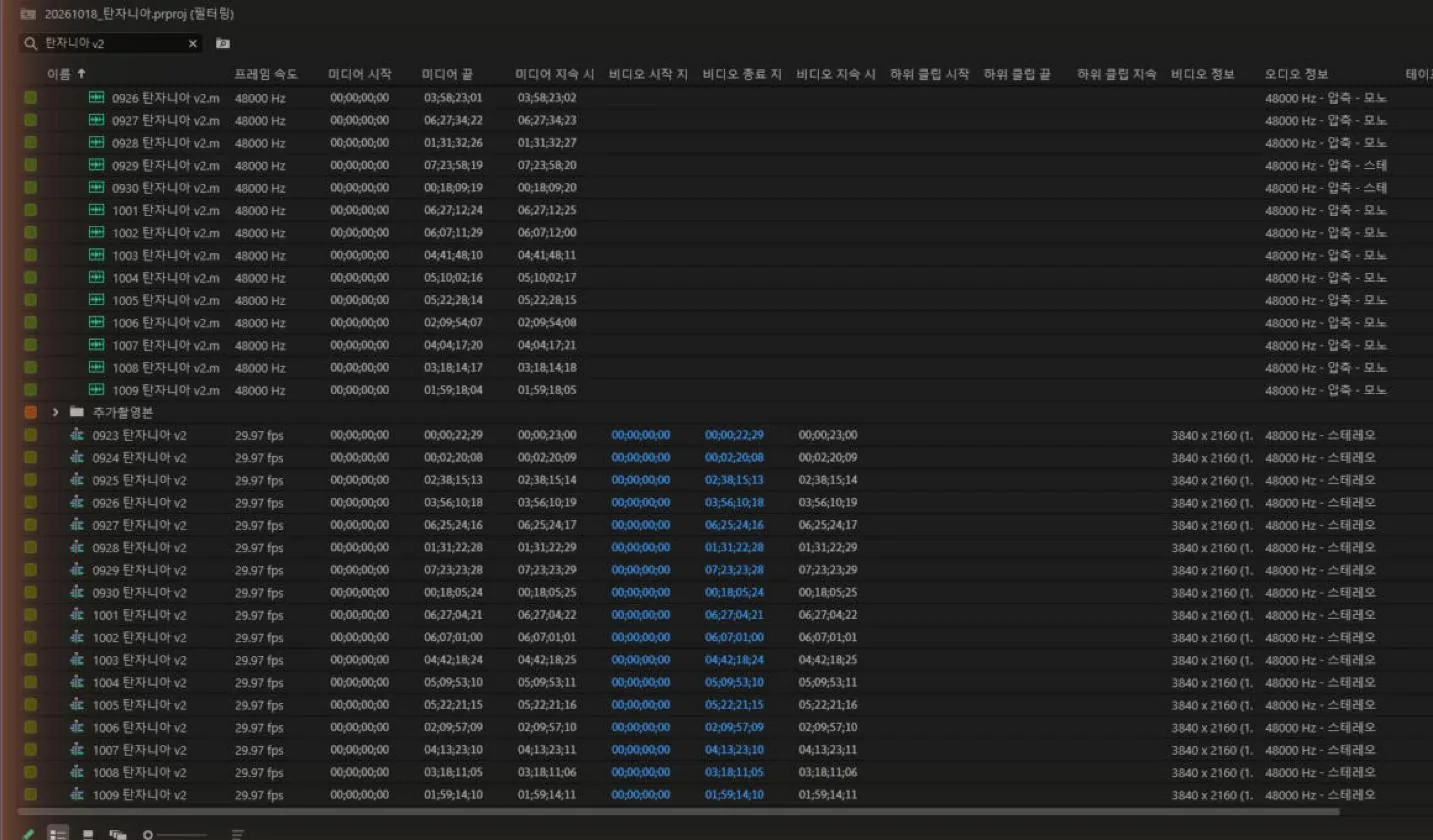The width and height of the screenshot is (1433, 840).
Task: Select audio clip icon of 1001 탄자니아 v2.m
Action: pyautogui.click(x=97, y=210)
